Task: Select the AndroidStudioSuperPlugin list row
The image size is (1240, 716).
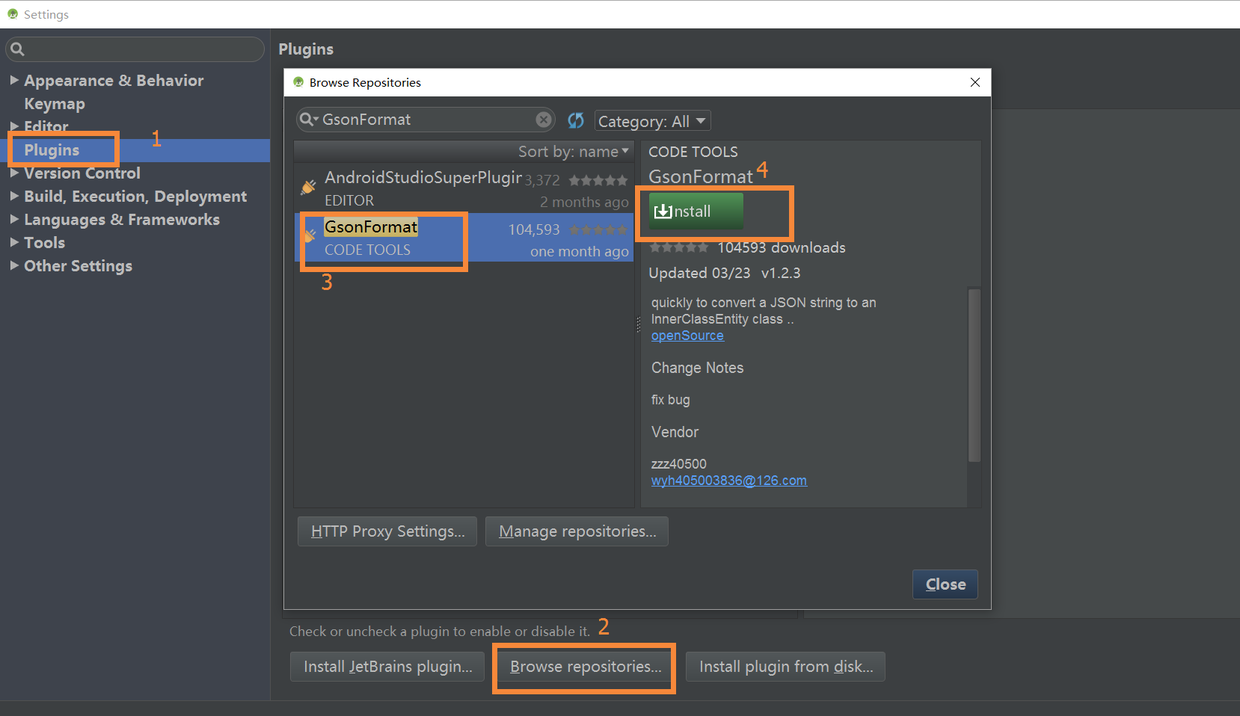Action: [464, 188]
